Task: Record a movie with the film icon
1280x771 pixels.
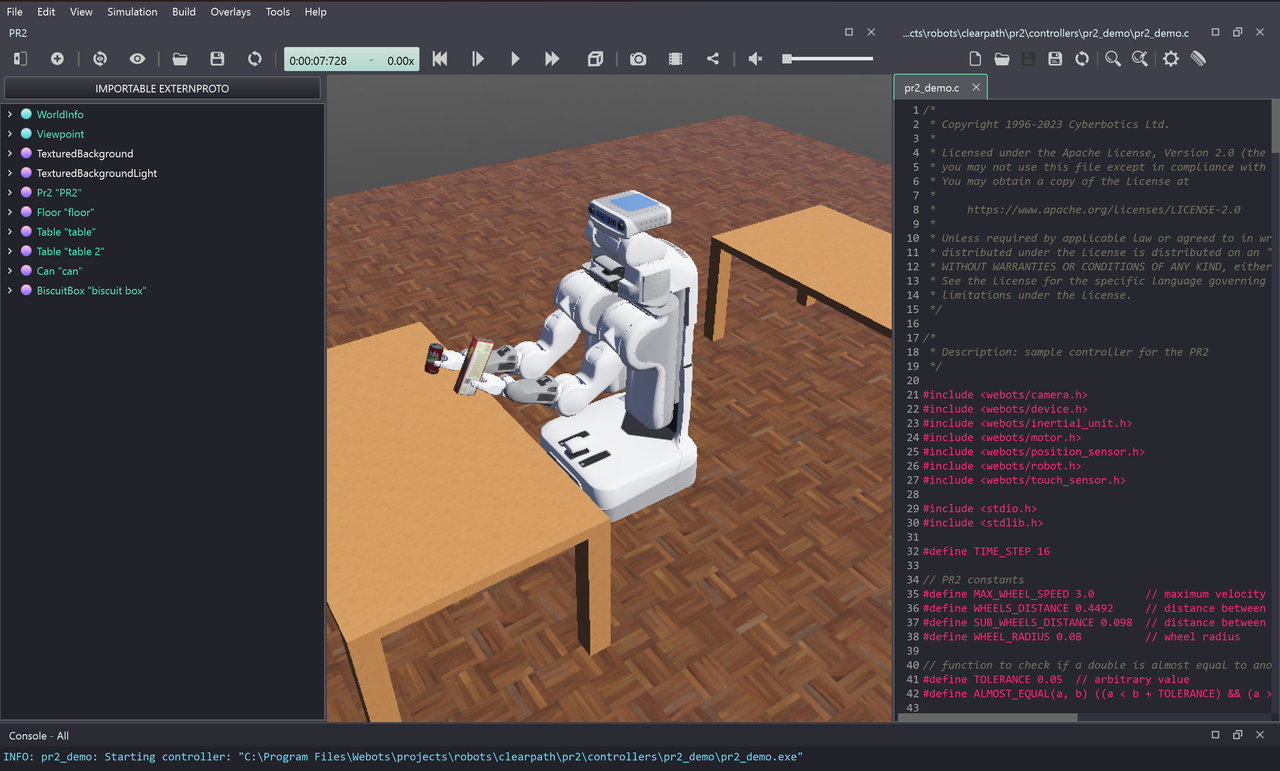Action: [675, 59]
